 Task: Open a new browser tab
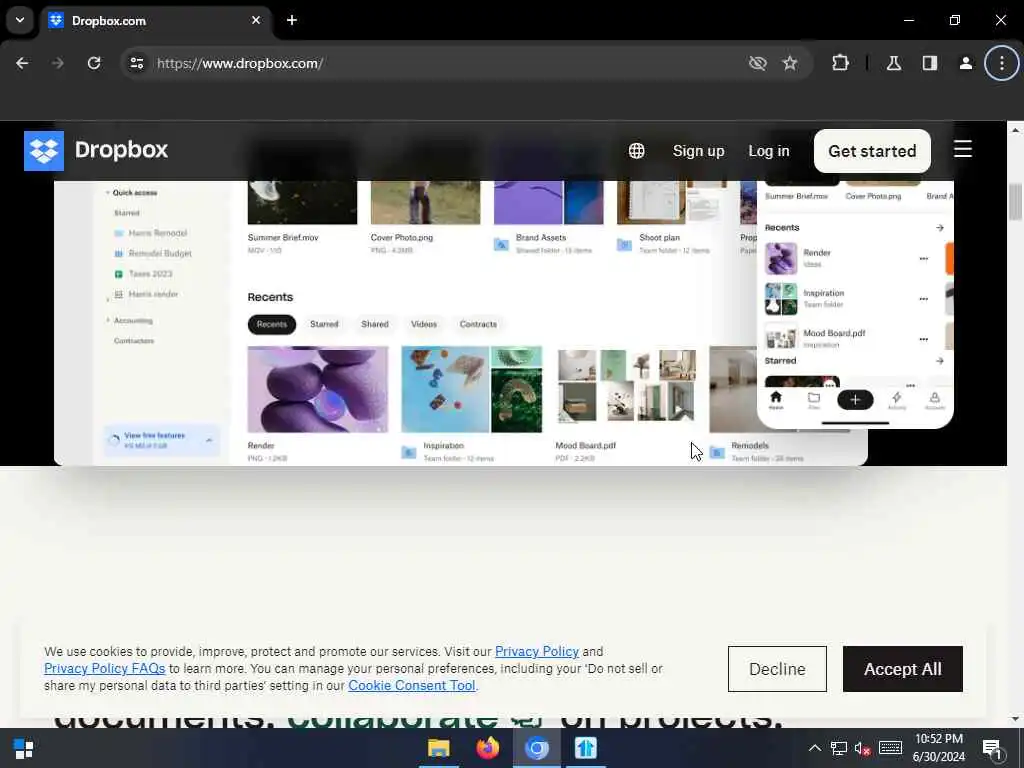coord(292,20)
